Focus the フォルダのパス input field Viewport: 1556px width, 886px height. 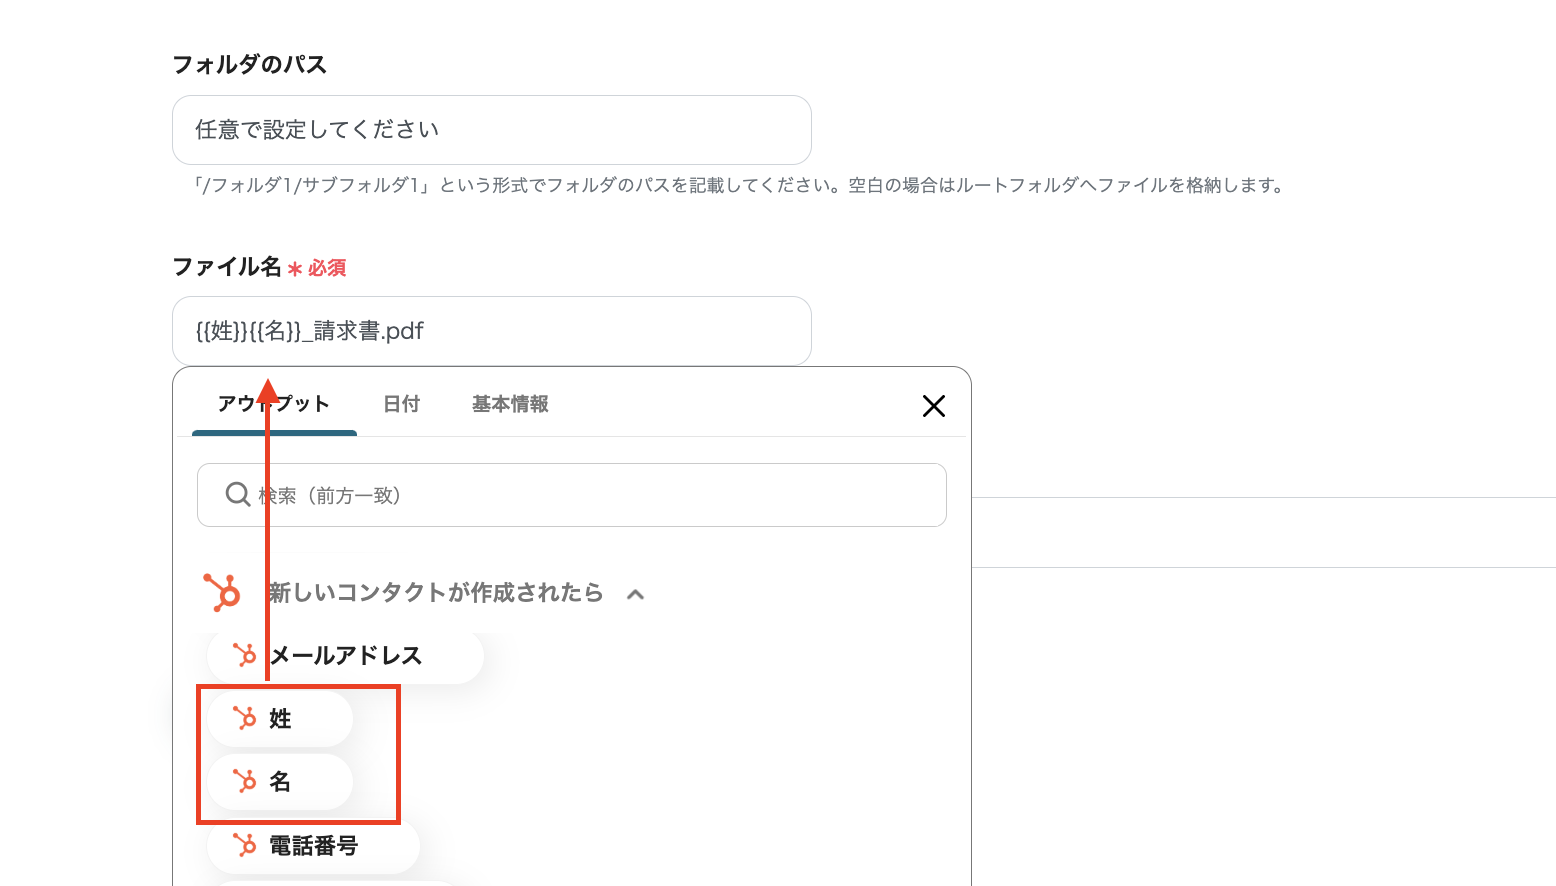[491, 130]
